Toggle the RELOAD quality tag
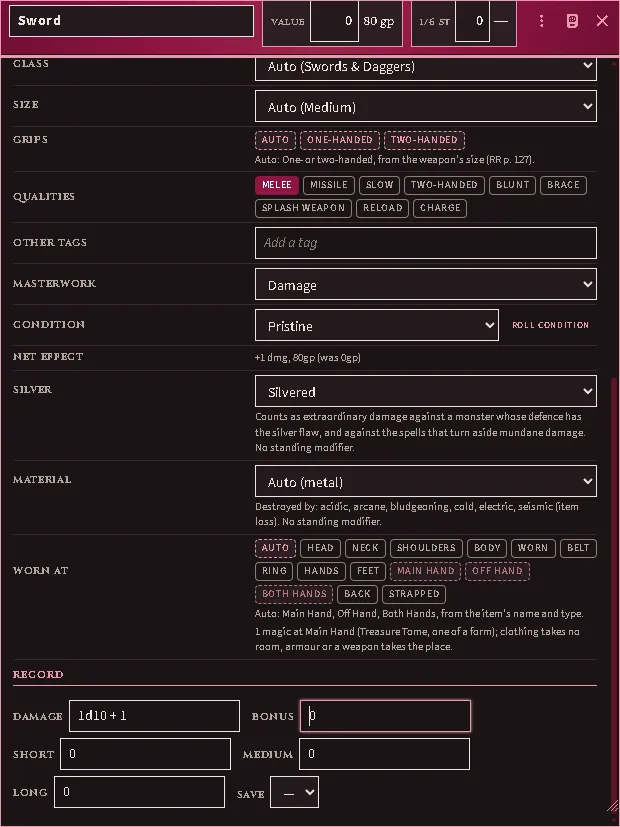 383,208
